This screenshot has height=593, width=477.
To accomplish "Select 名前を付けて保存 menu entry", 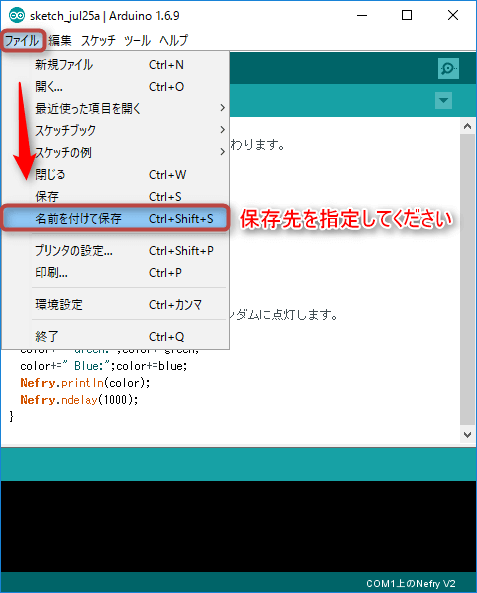I will pos(115,218).
